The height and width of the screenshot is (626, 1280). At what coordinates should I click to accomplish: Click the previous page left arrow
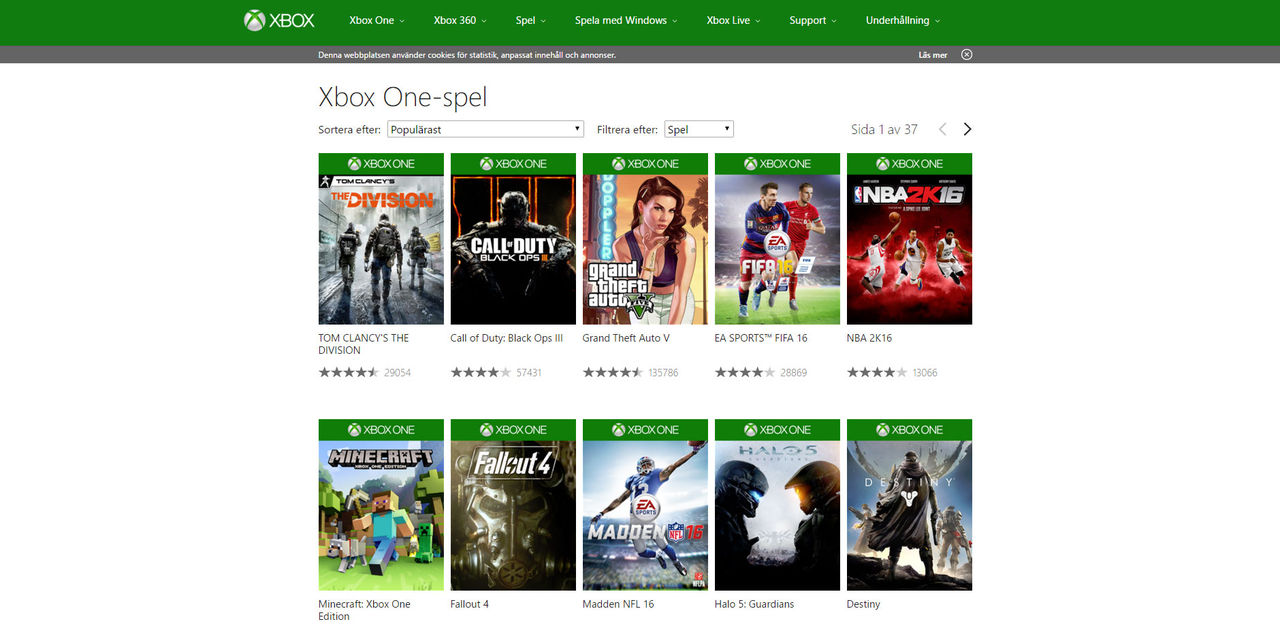pos(942,129)
